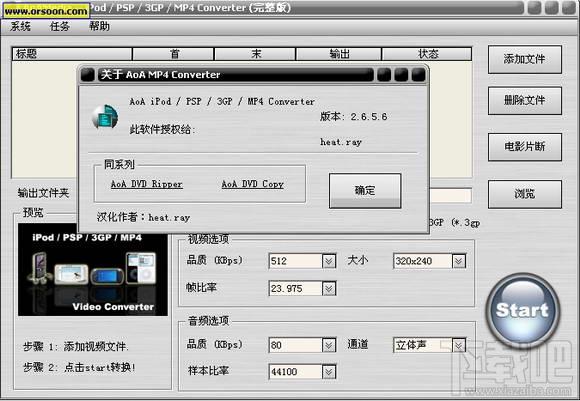Click the video quality 512 value field
580x401 pixels.
point(296,261)
